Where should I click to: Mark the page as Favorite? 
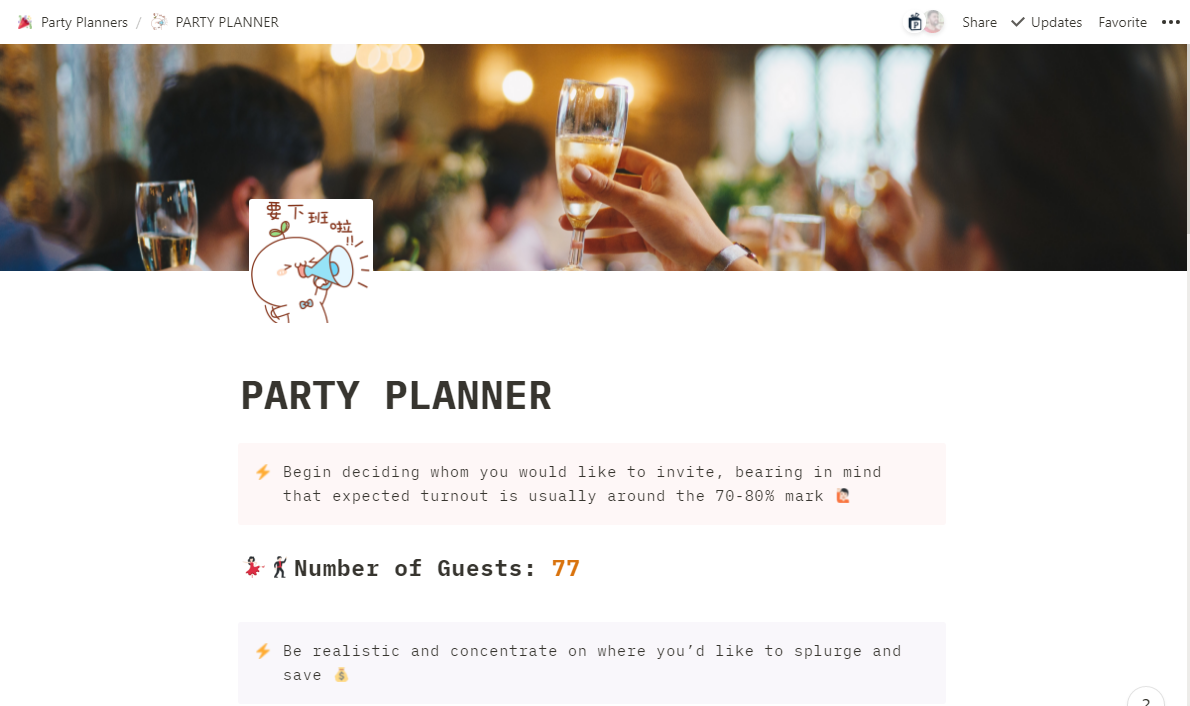point(1122,22)
